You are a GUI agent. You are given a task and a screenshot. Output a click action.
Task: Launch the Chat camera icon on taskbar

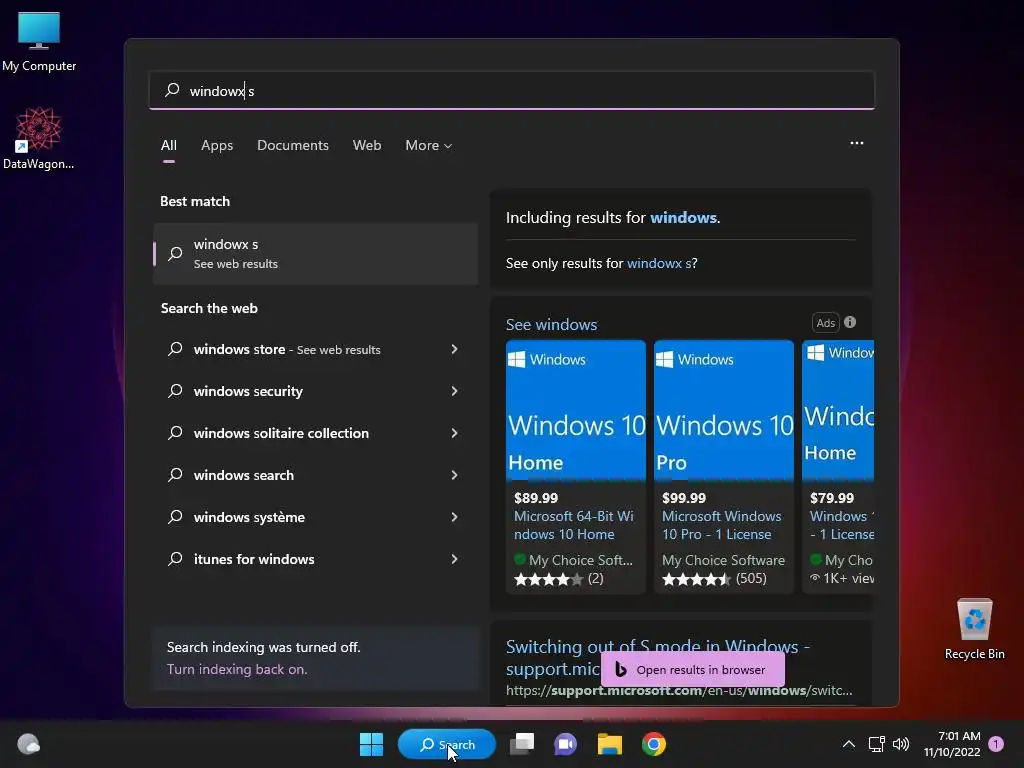(566, 744)
